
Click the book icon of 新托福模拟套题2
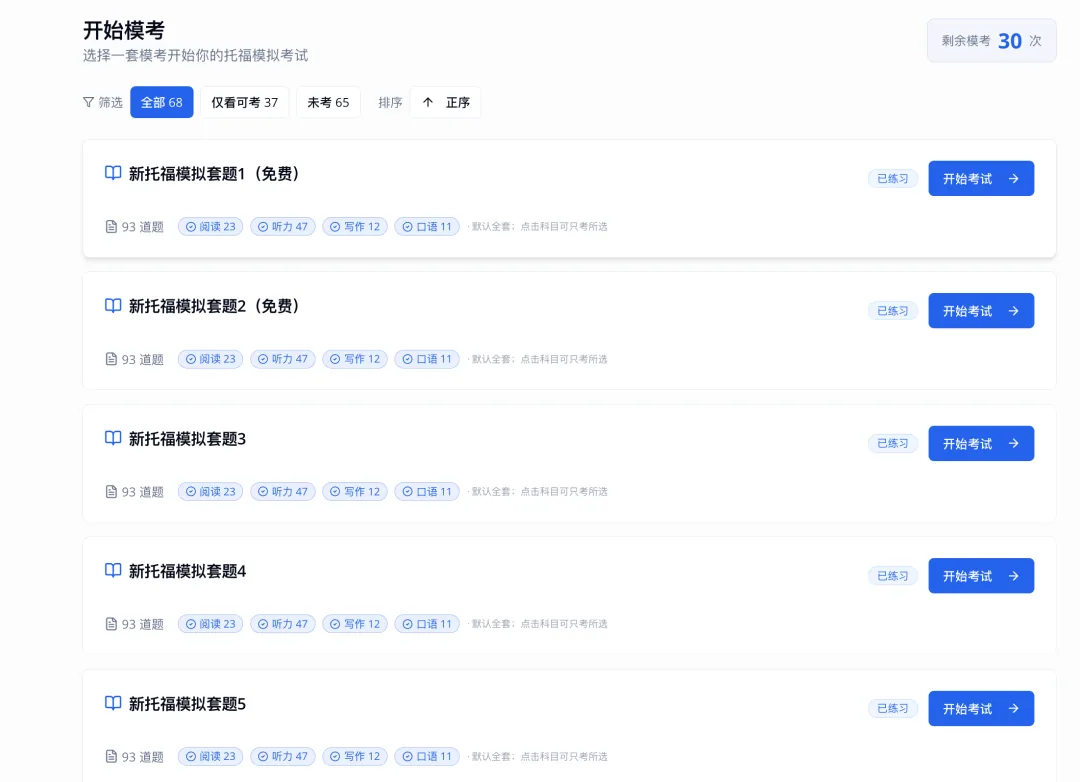point(113,305)
